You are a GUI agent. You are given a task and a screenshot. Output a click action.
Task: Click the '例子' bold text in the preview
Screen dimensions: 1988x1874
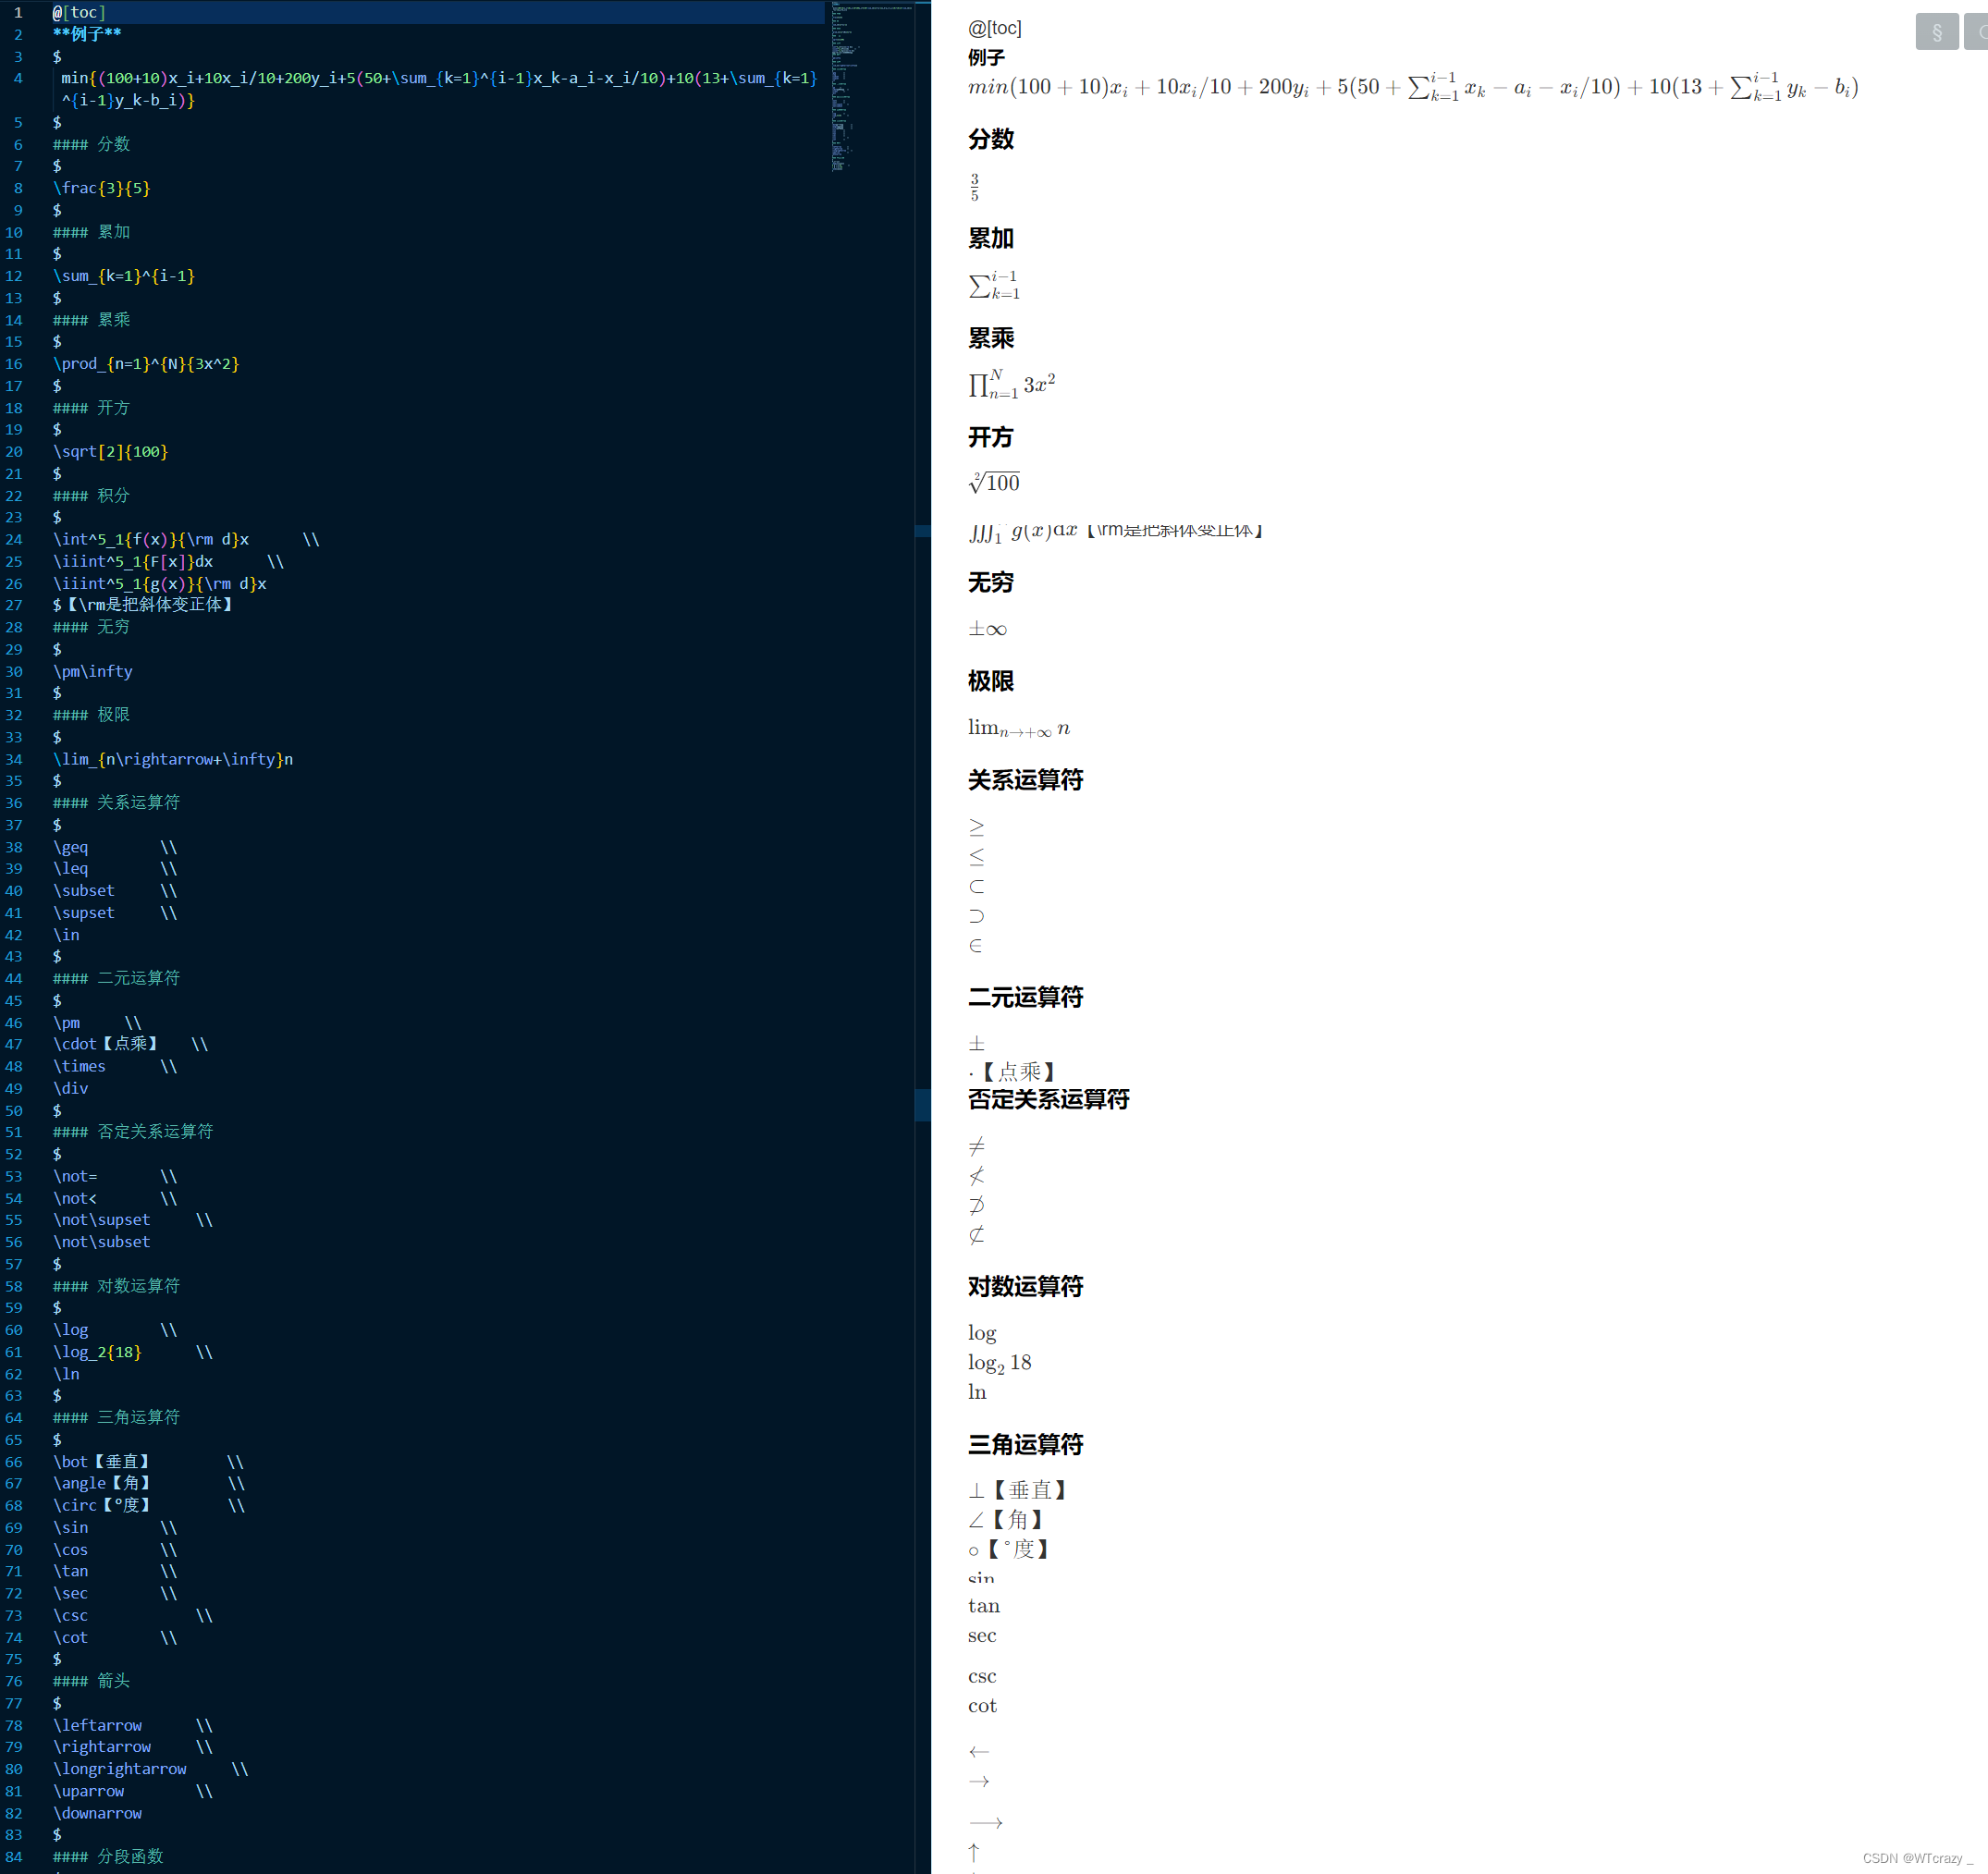point(986,58)
